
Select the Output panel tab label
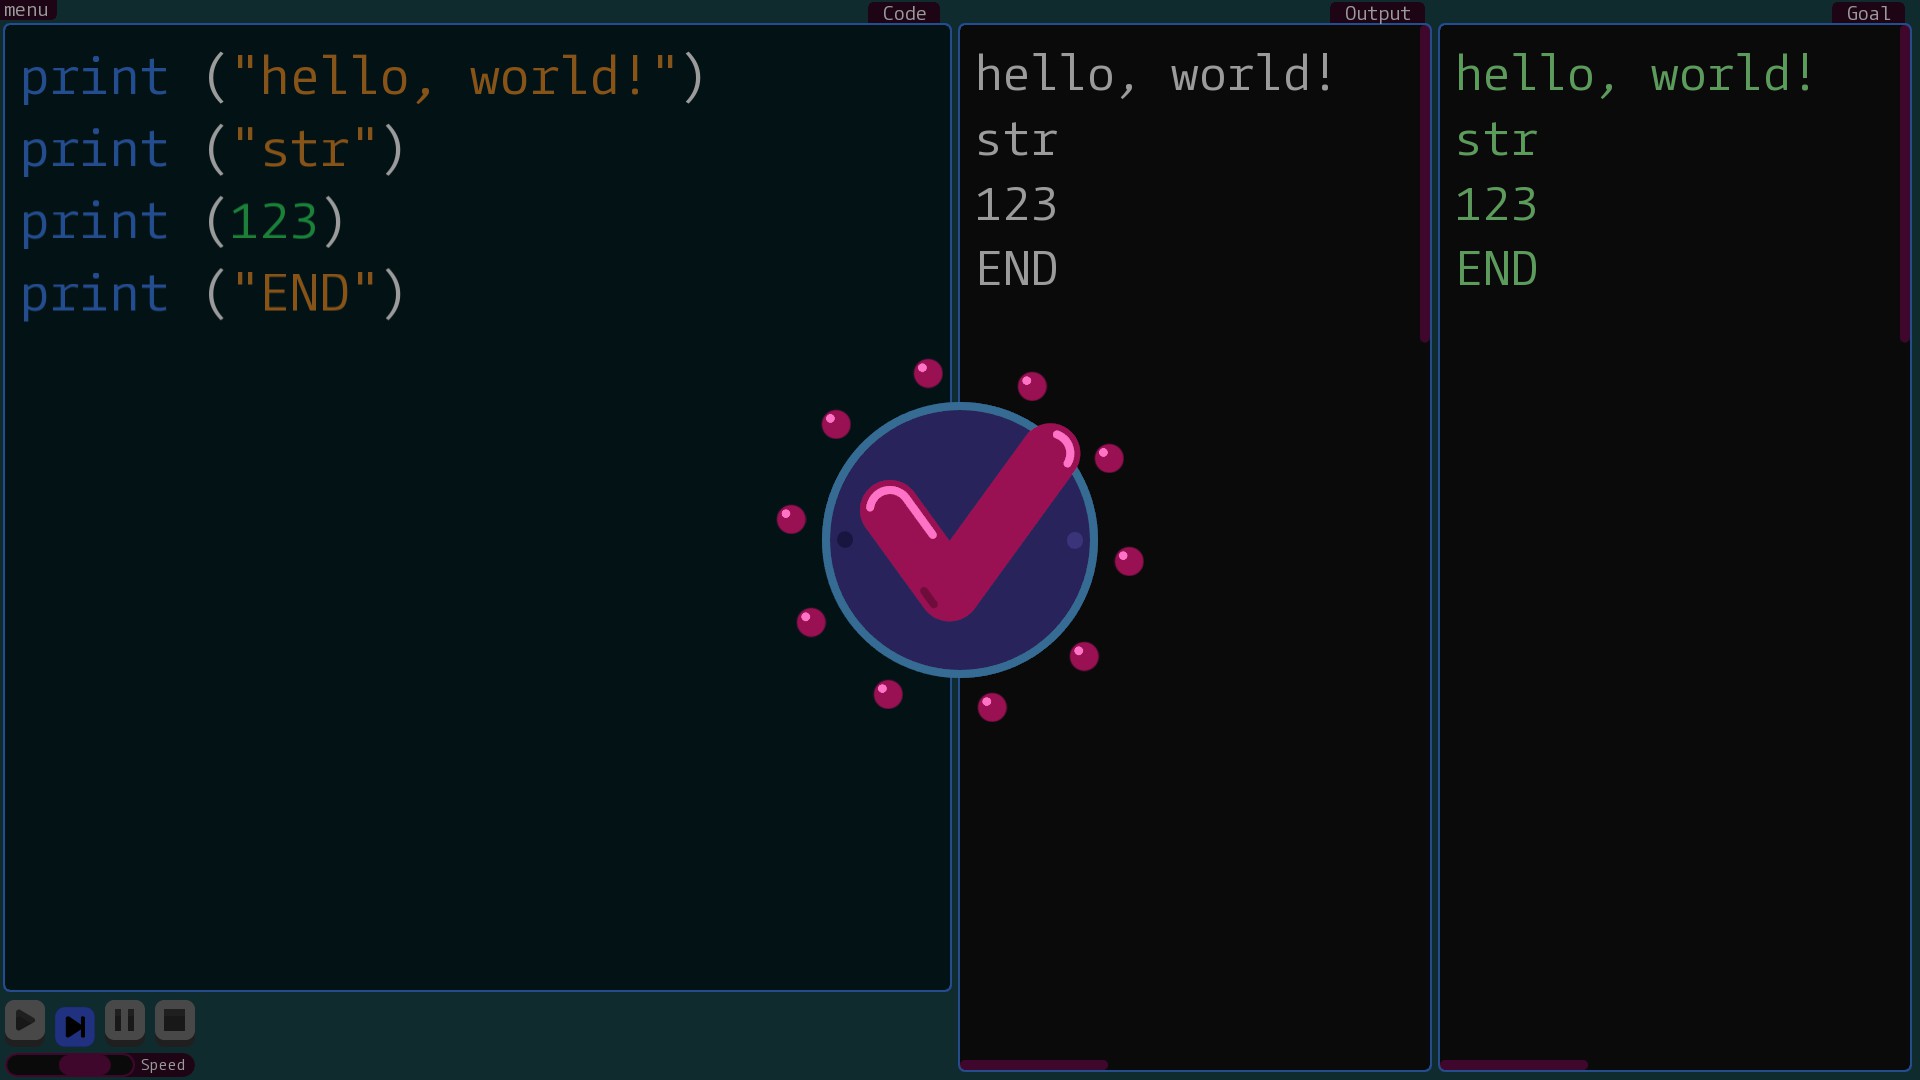tap(1377, 13)
